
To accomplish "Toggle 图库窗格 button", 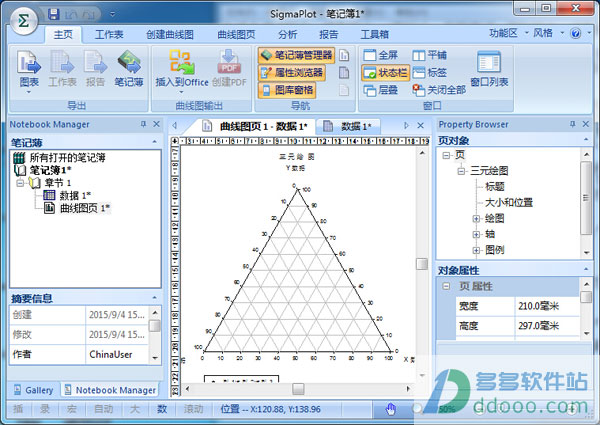I will [x=287, y=90].
